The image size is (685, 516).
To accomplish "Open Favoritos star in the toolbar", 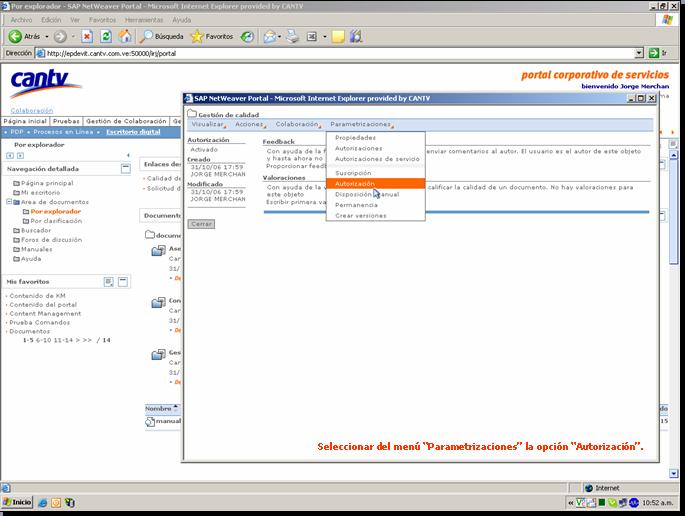I will tap(212, 37).
